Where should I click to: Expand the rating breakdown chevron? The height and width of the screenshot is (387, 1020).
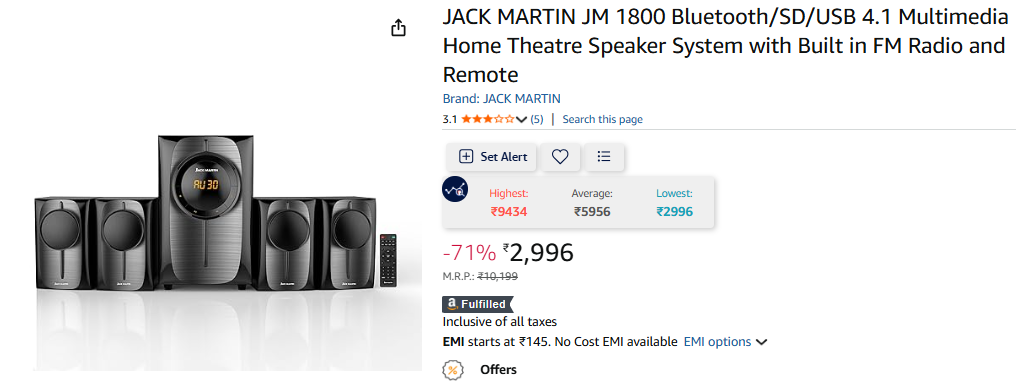coord(521,119)
